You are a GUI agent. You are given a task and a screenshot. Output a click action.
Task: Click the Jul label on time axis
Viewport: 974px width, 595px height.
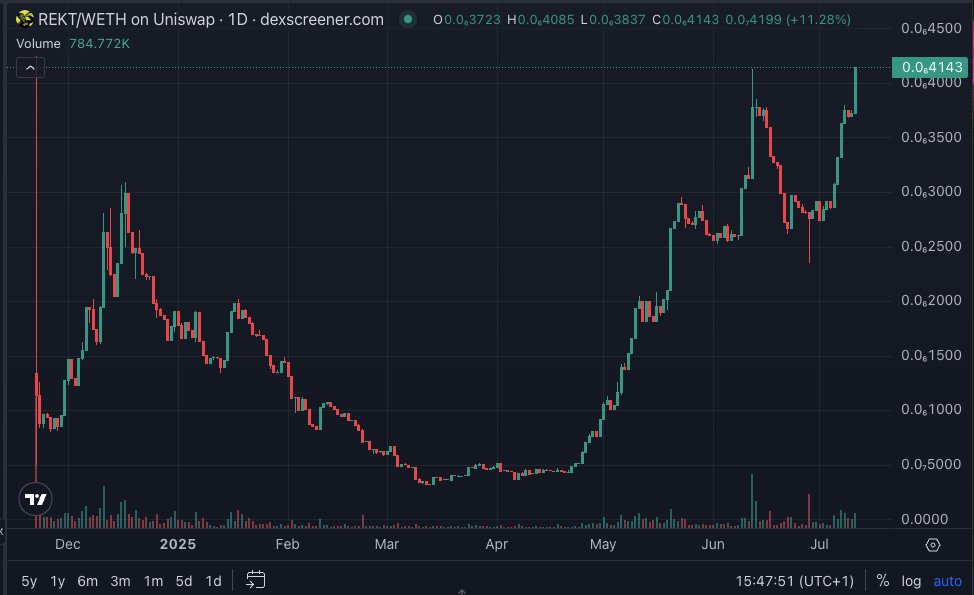pyautogui.click(x=819, y=544)
